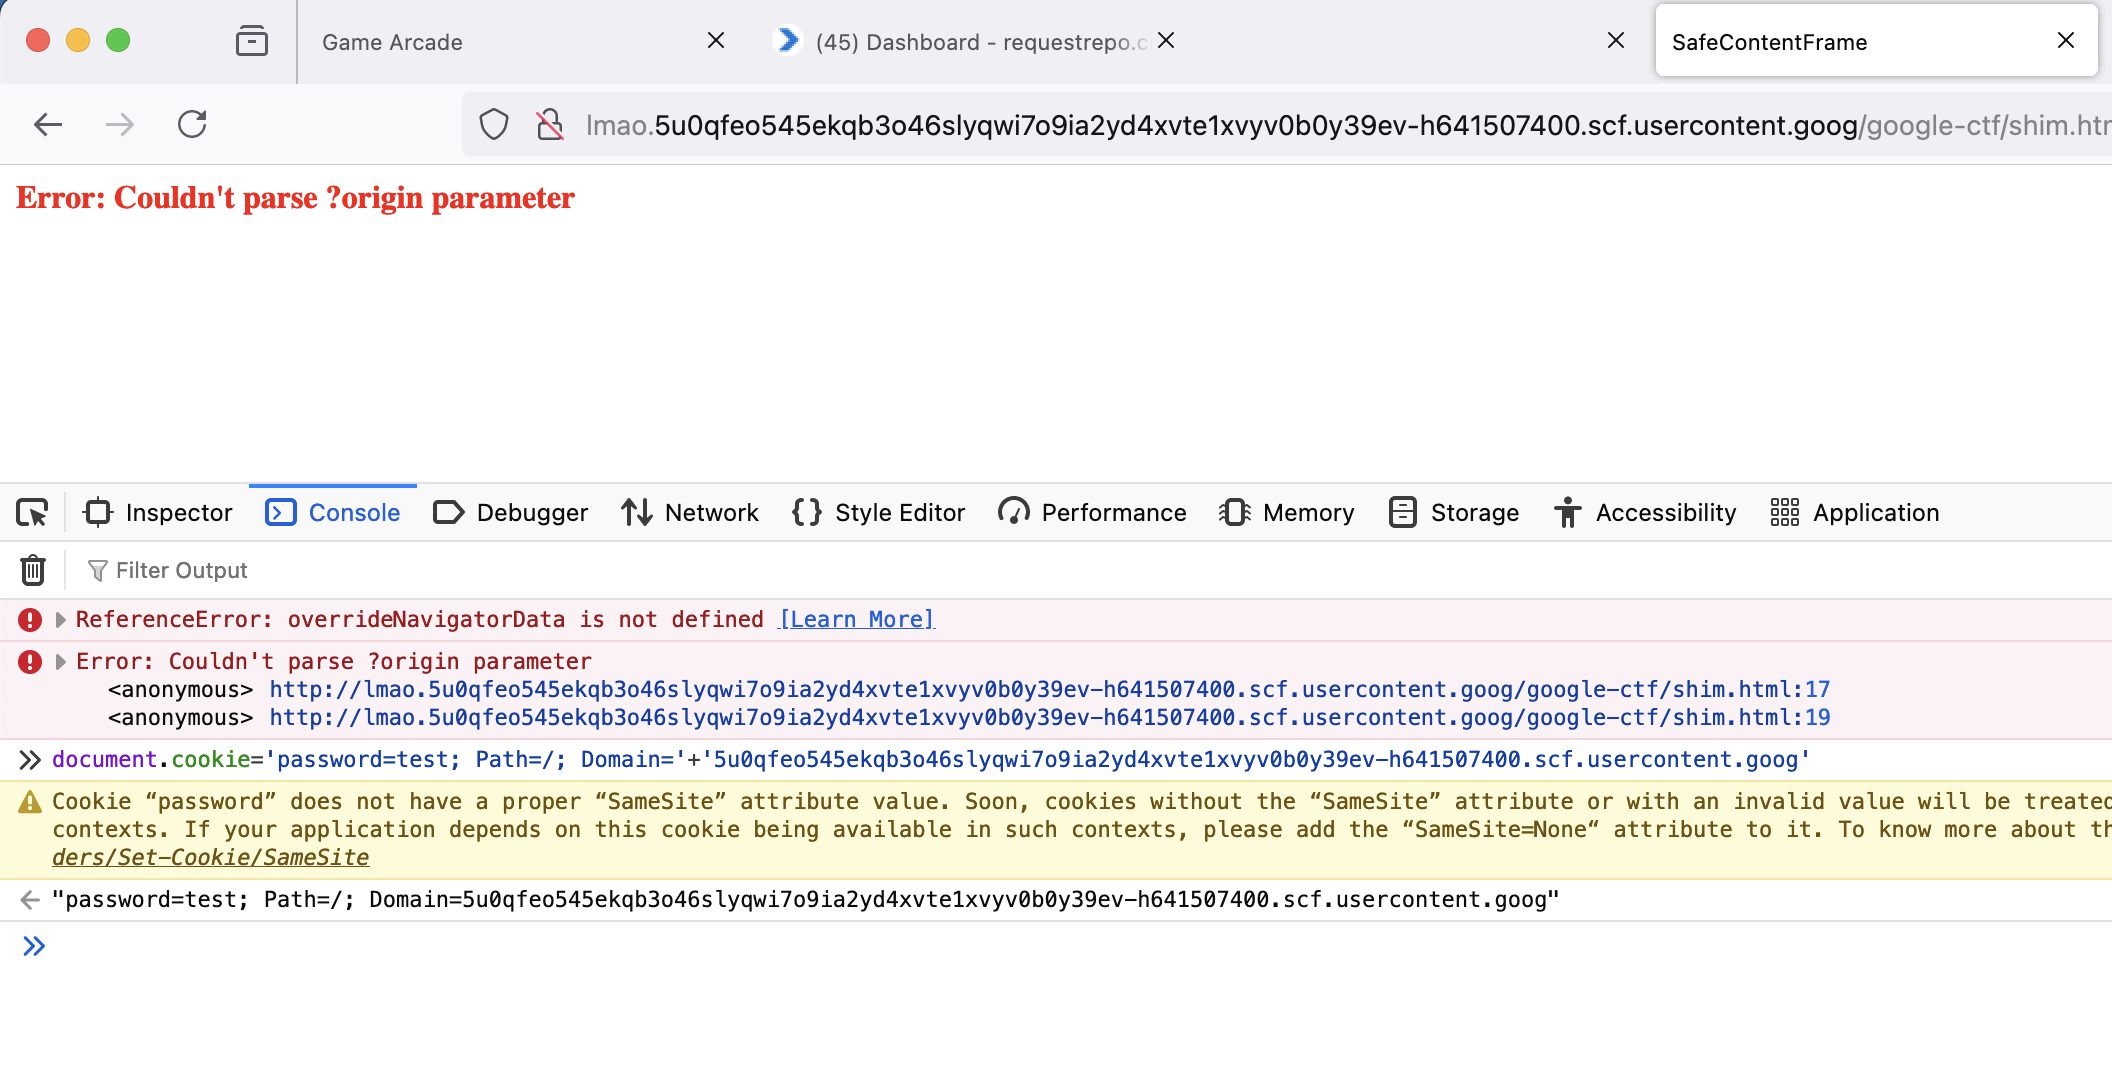The height and width of the screenshot is (1066, 2112).
Task: Switch to the Storage panel
Action: 1454,513
